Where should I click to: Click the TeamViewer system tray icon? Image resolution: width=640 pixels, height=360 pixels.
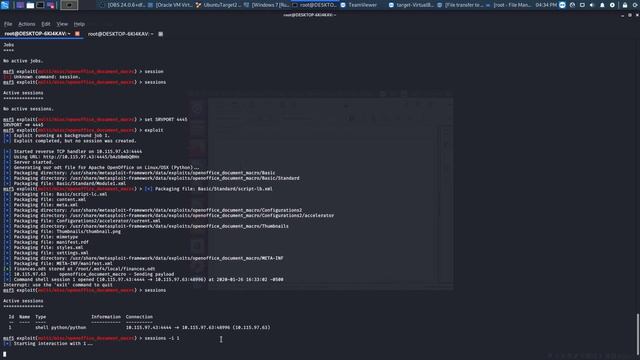562,5
